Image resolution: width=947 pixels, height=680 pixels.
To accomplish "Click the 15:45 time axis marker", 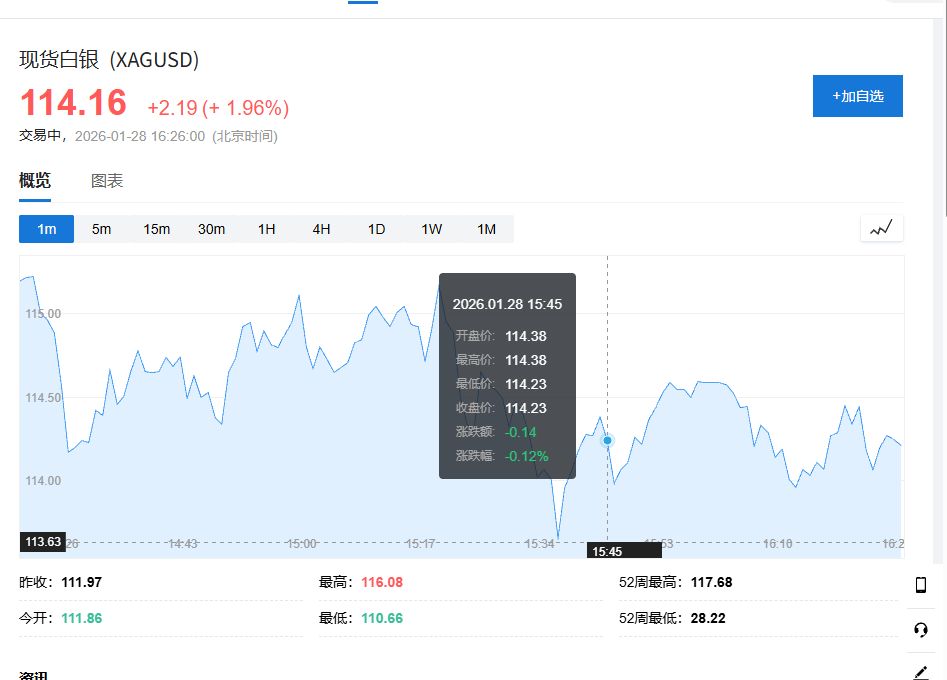I will 607,551.
